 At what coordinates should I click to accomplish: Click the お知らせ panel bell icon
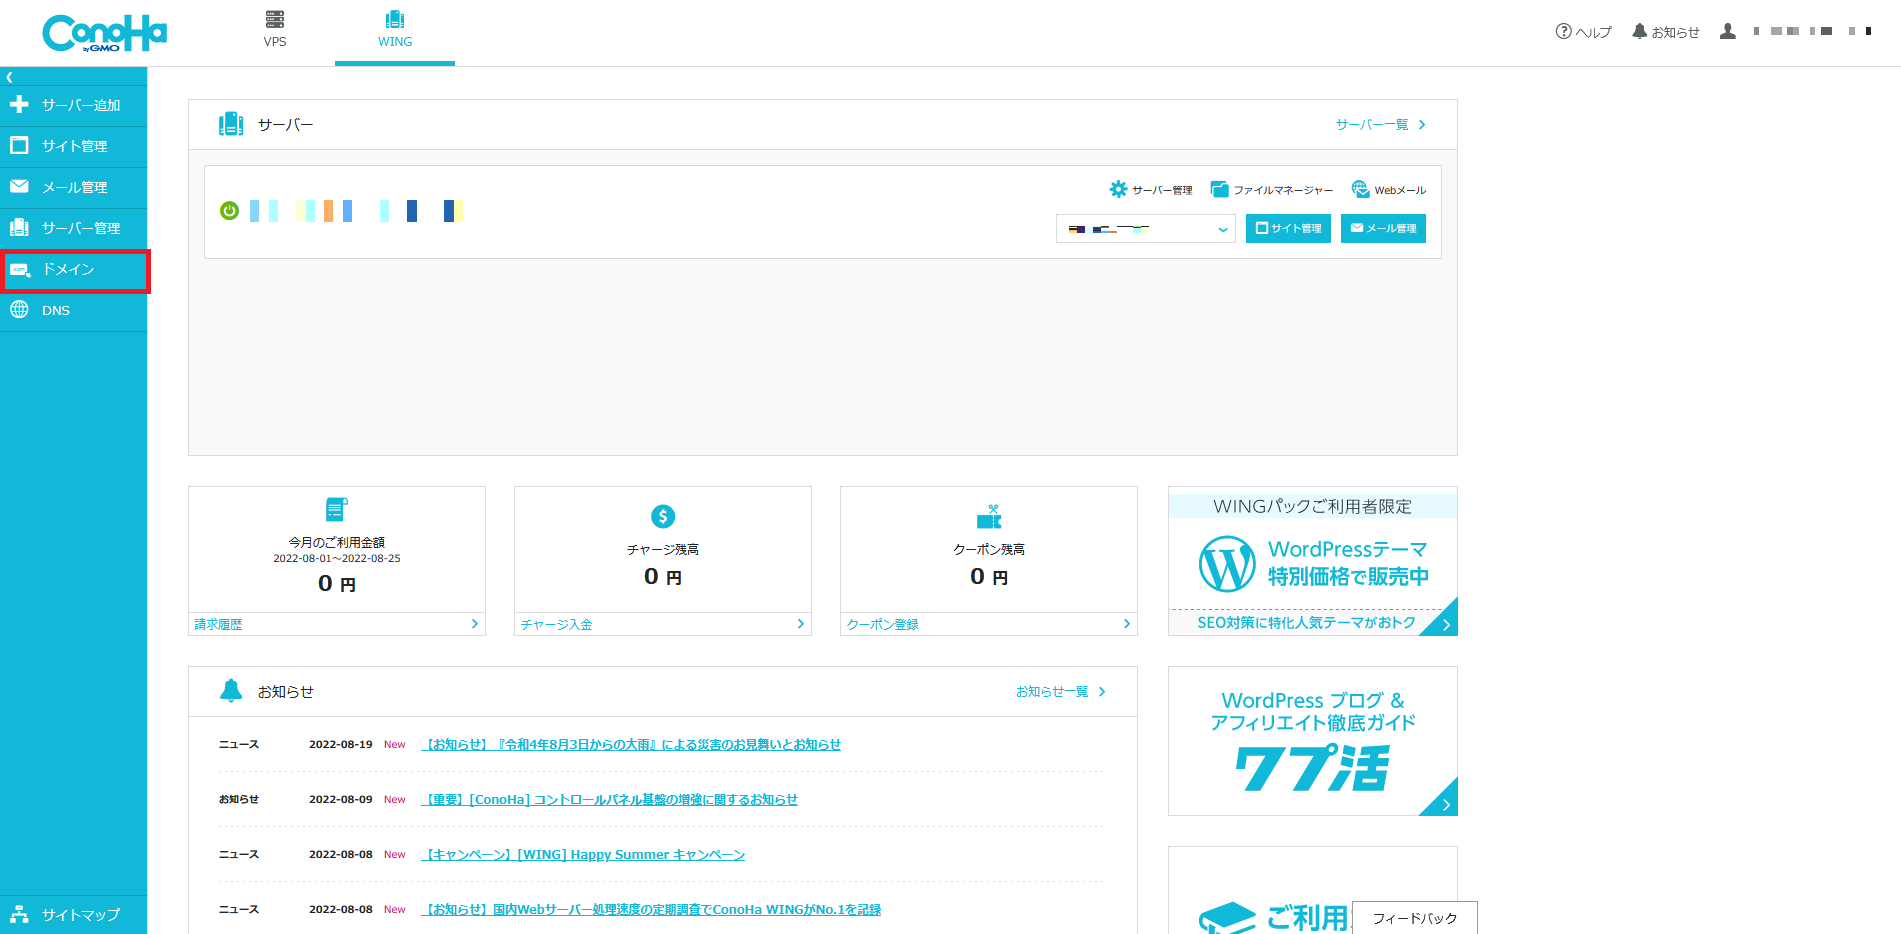[x=231, y=691]
